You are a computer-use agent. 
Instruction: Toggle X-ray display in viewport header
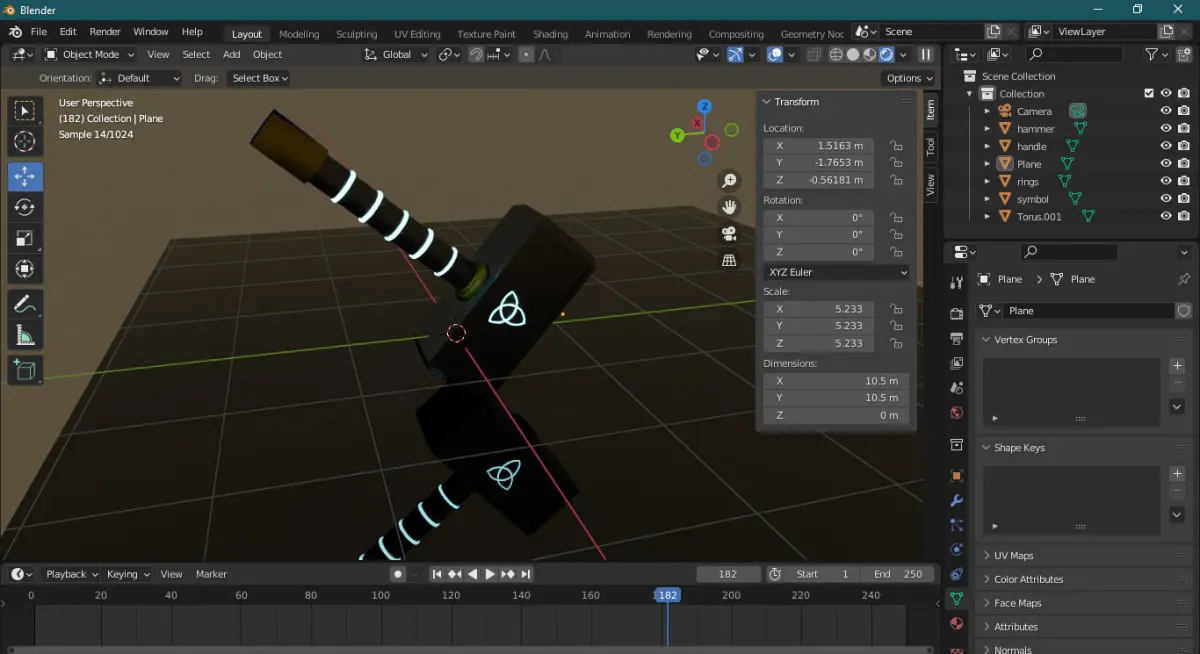pos(813,54)
